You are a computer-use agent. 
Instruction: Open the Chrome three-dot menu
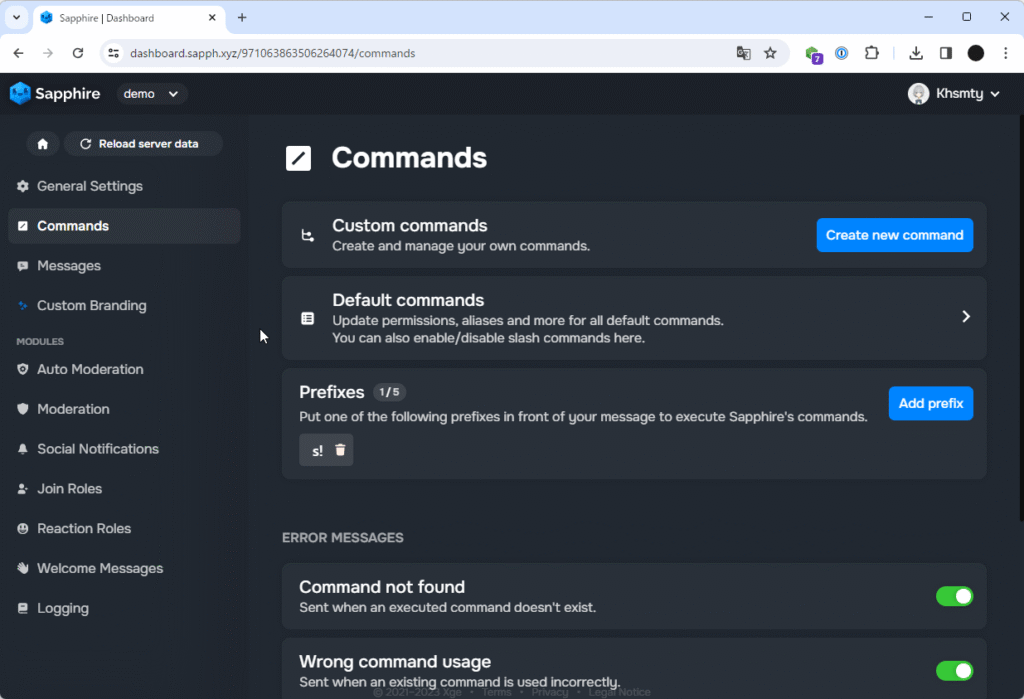tap(1006, 53)
